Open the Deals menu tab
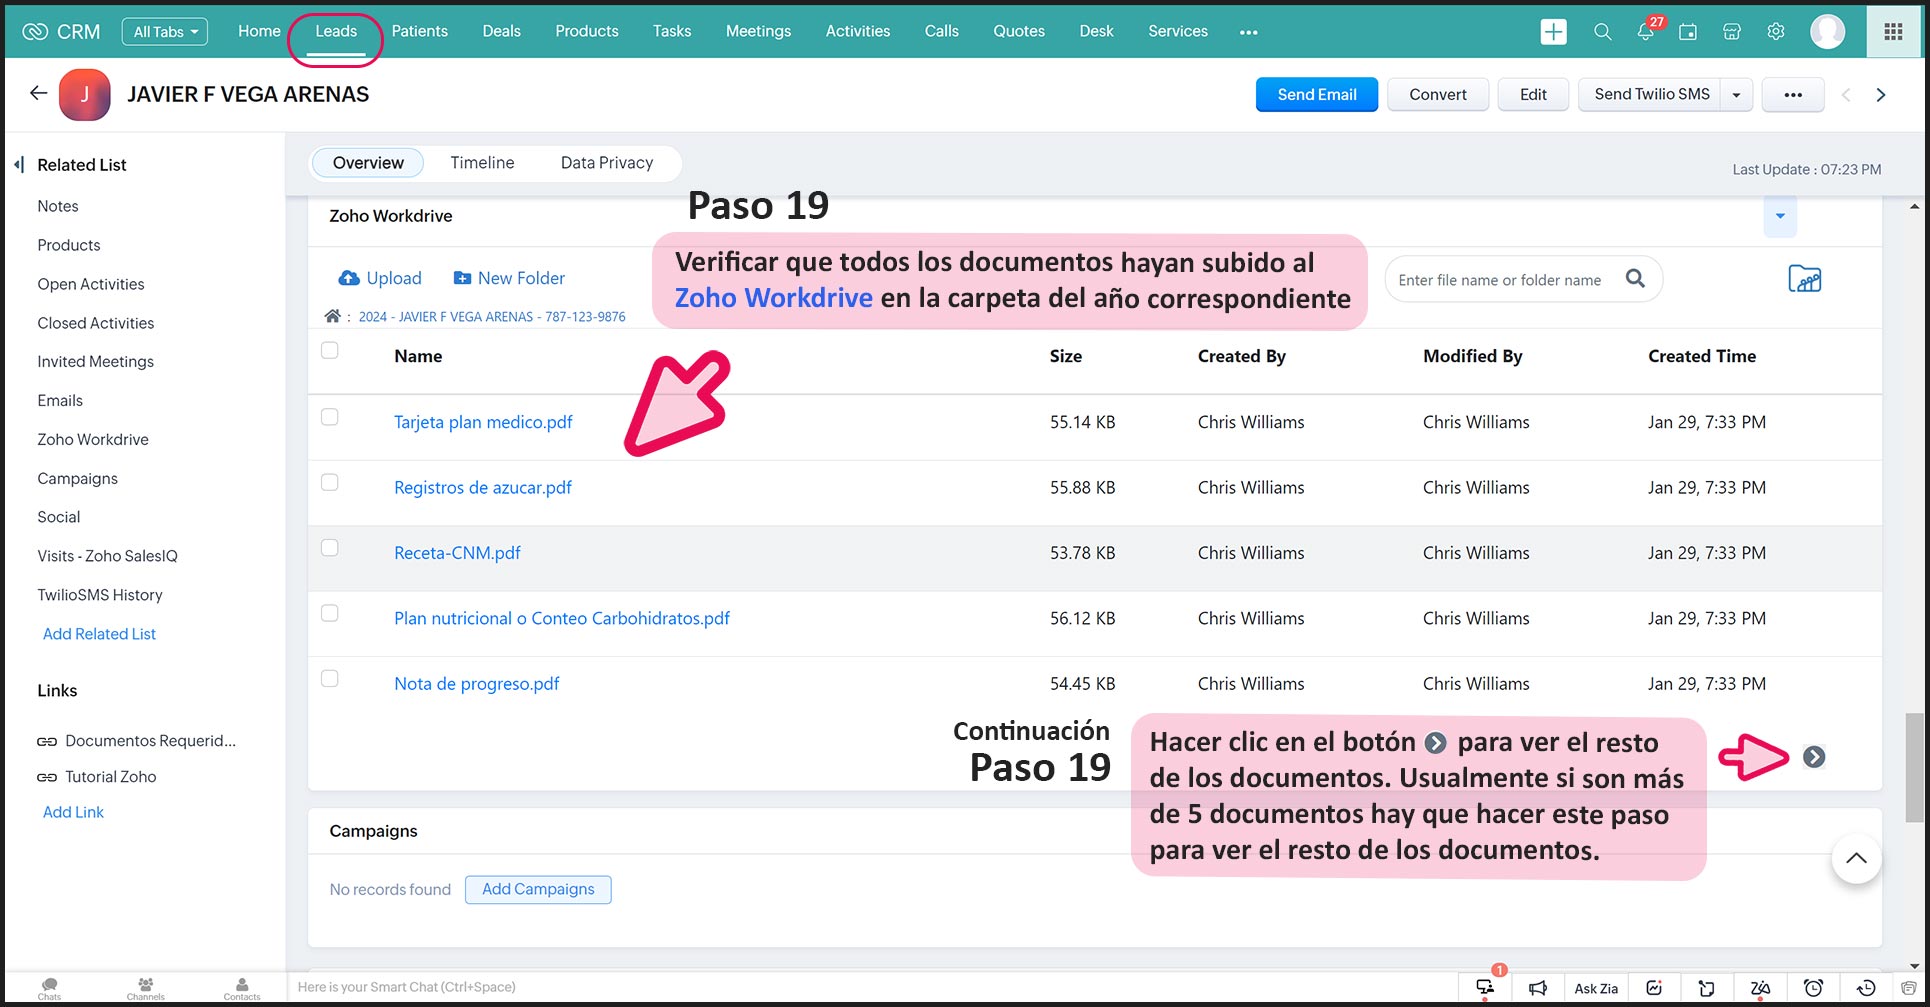Viewport: 1930px width, 1007px height. (501, 32)
